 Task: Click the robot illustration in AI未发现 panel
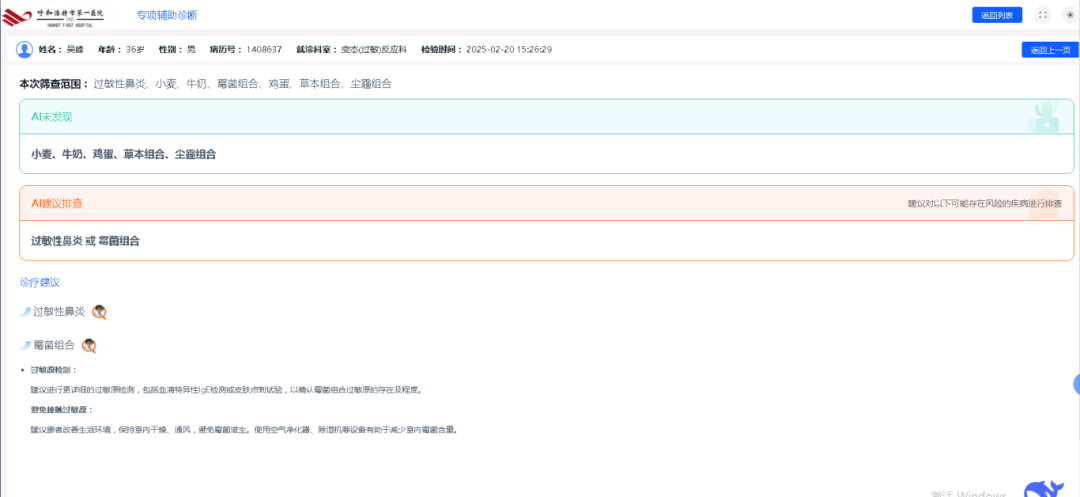pos(1044,116)
